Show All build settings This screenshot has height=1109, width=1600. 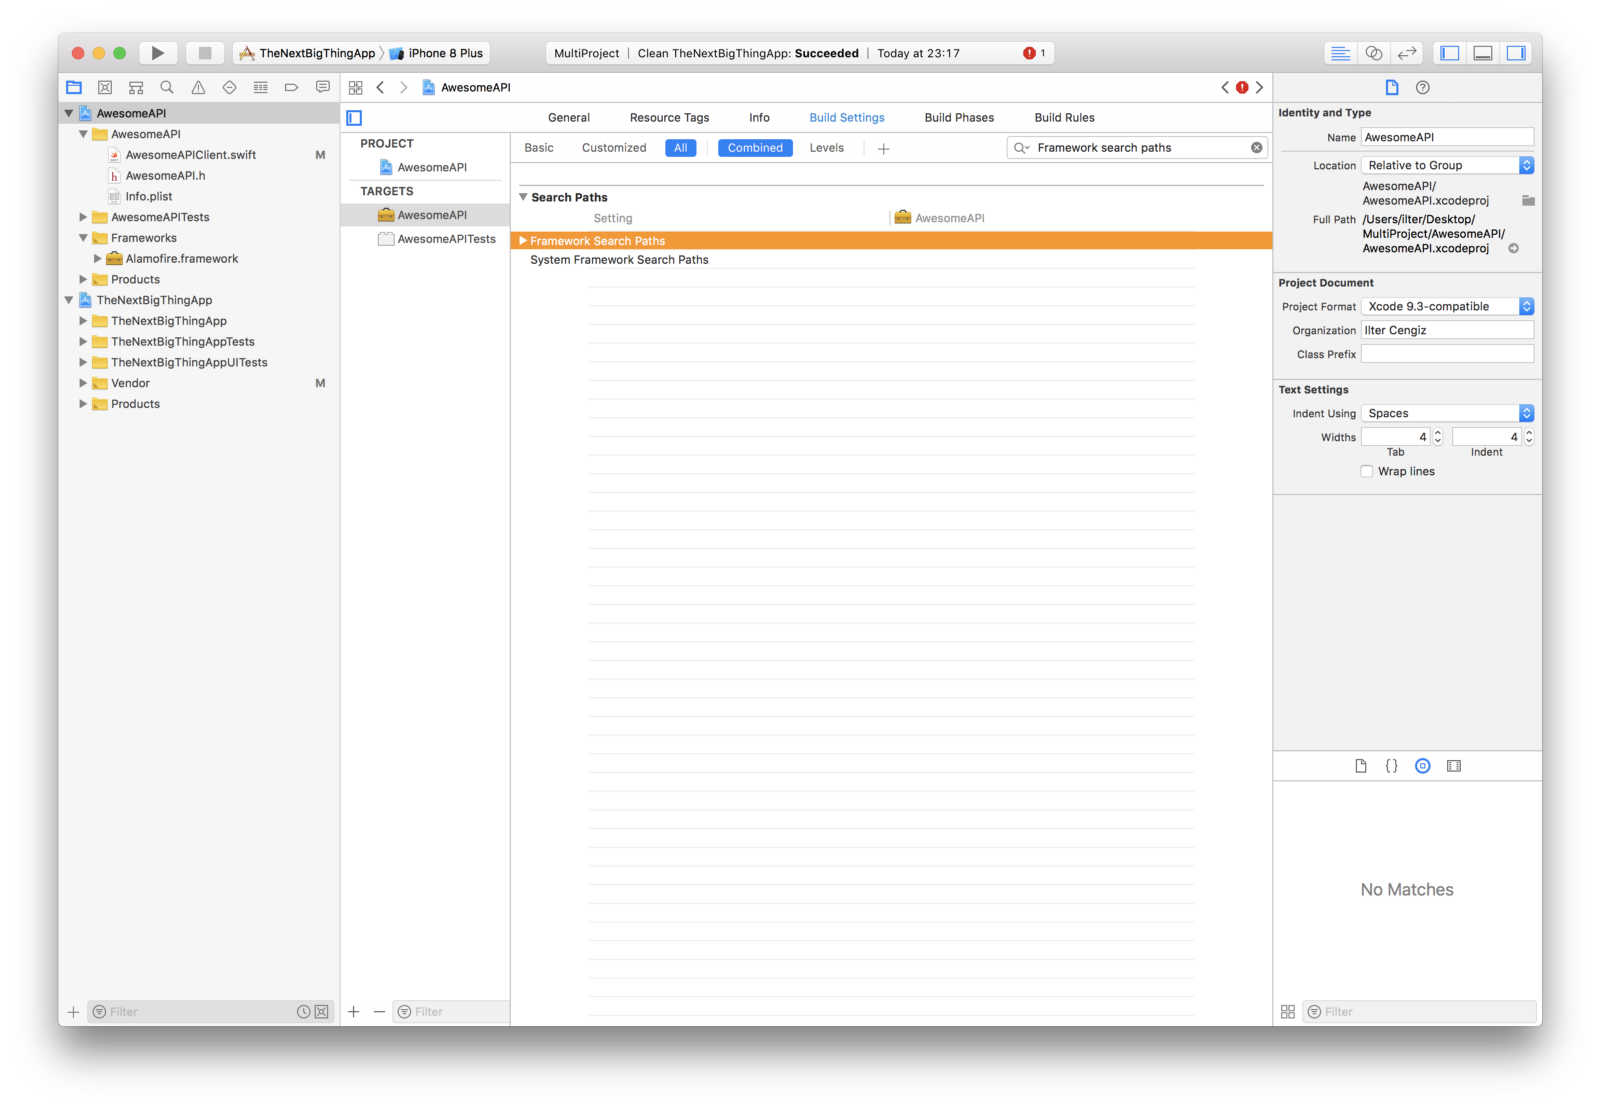(680, 148)
